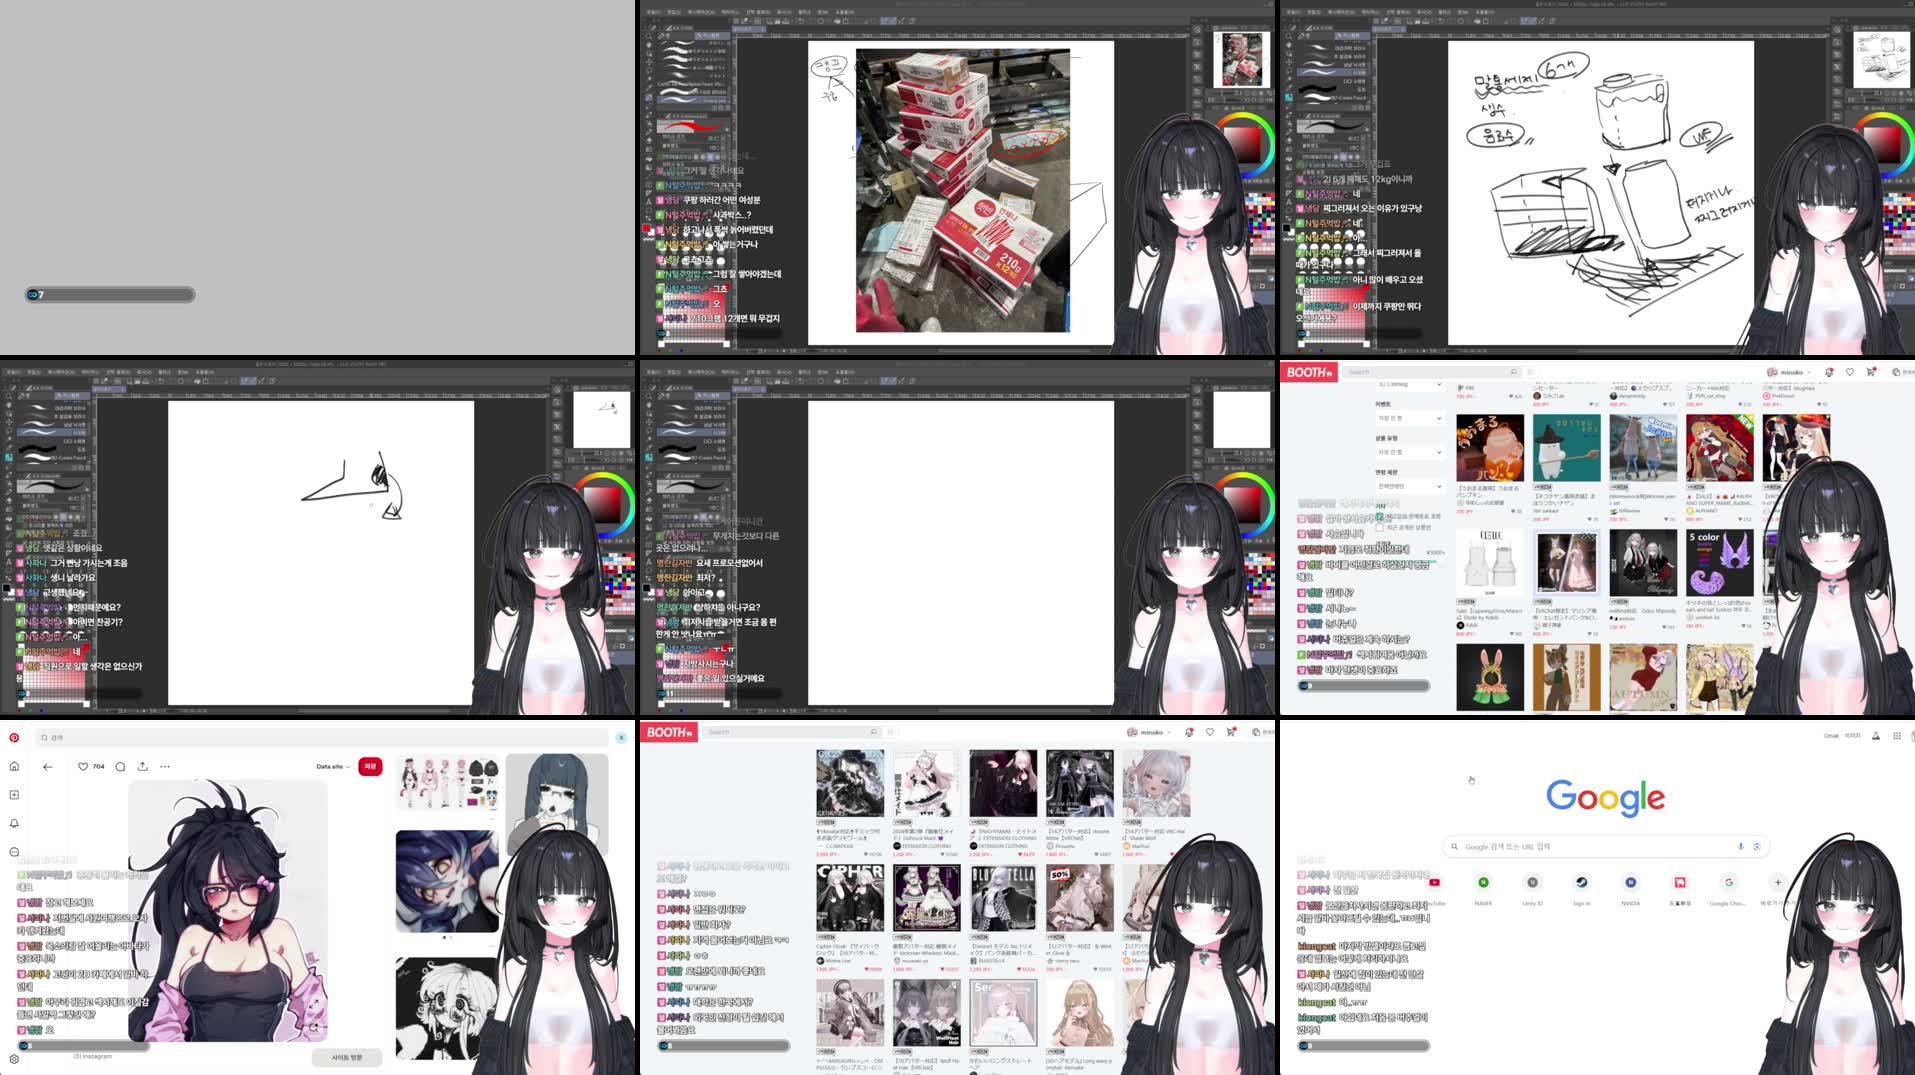Image resolution: width=1915 pixels, height=1075 pixels.
Task: Open the Data site board dropdown
Action: [333, 767]
